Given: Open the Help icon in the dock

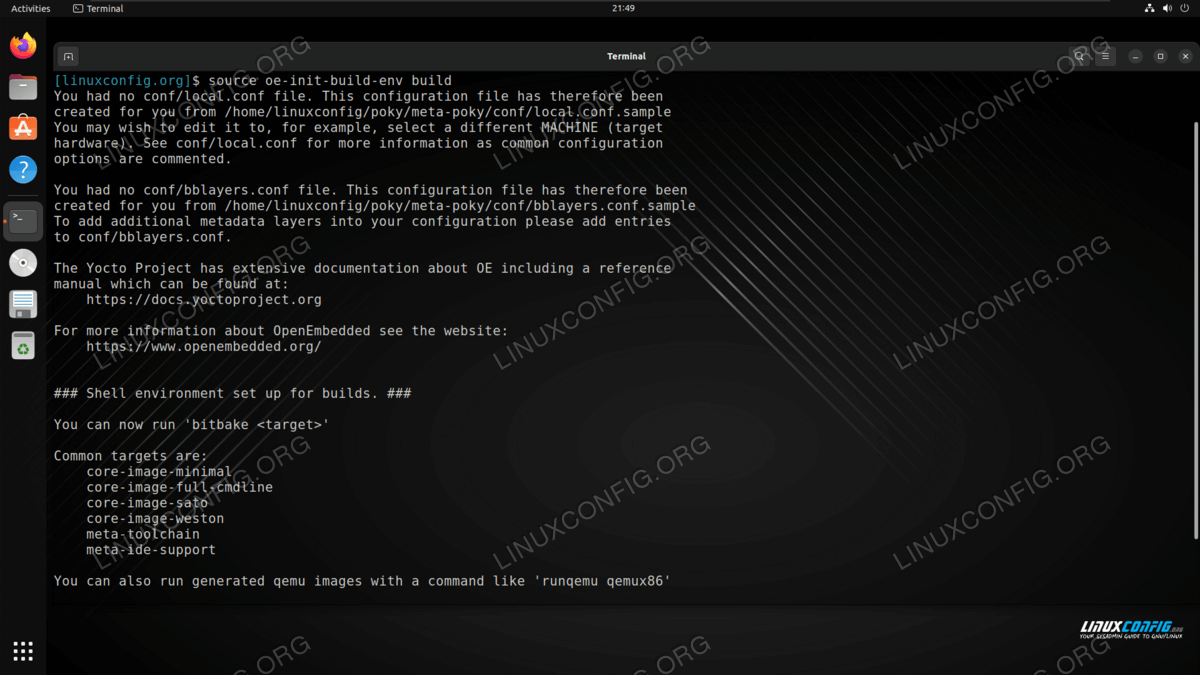Looking at the screenshot, I should point(23,169).
